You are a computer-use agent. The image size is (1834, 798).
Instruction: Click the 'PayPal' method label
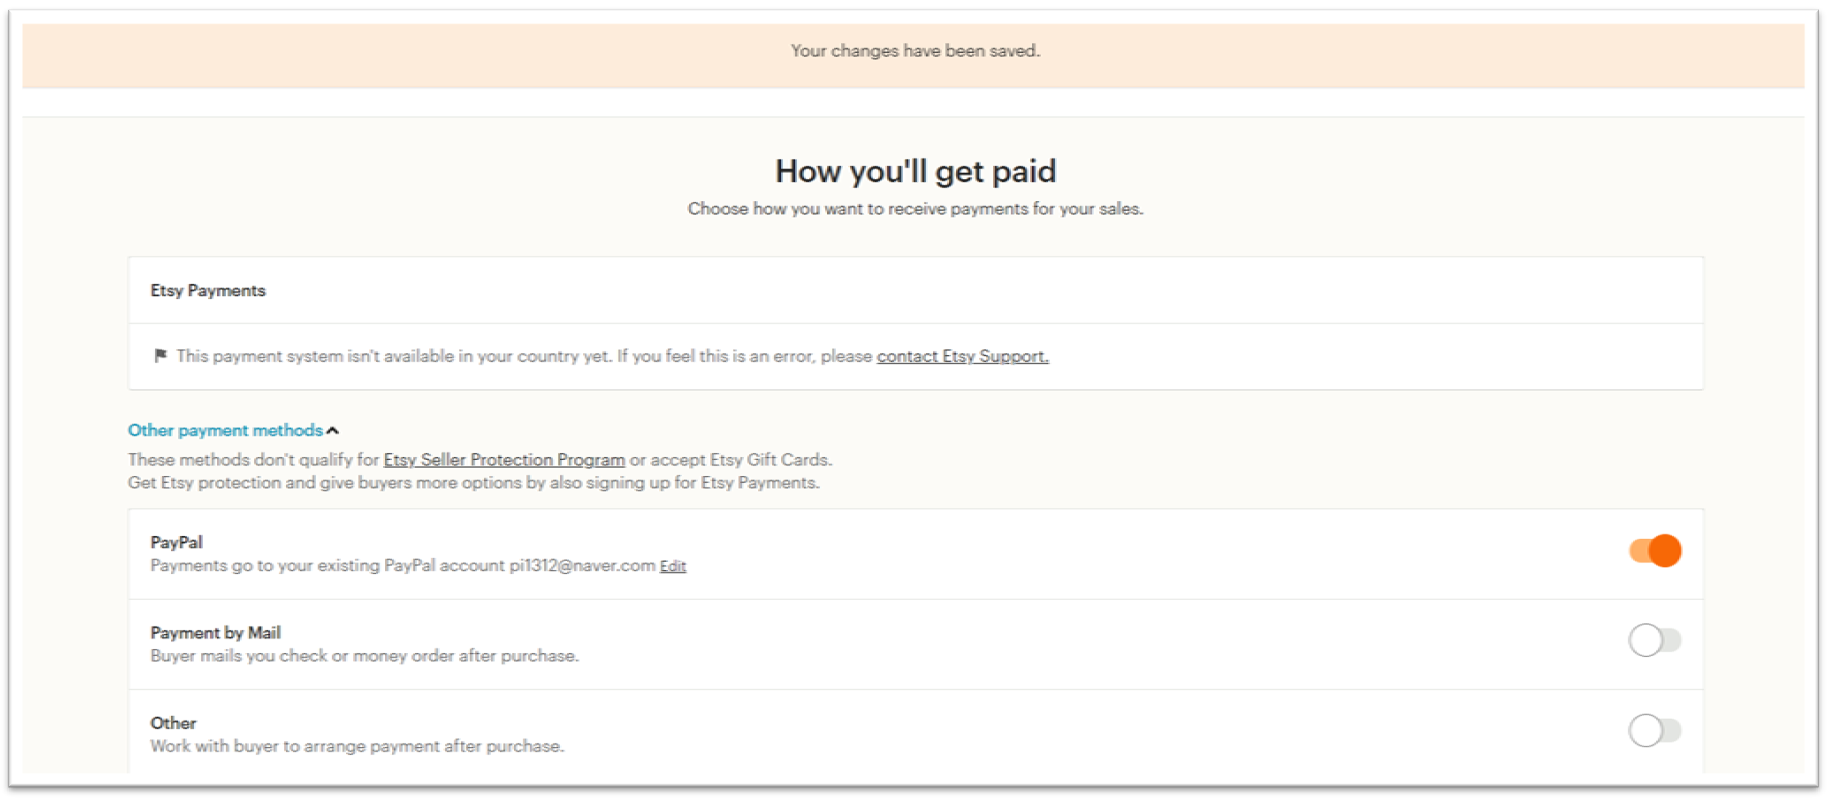[x=176, y=542]
